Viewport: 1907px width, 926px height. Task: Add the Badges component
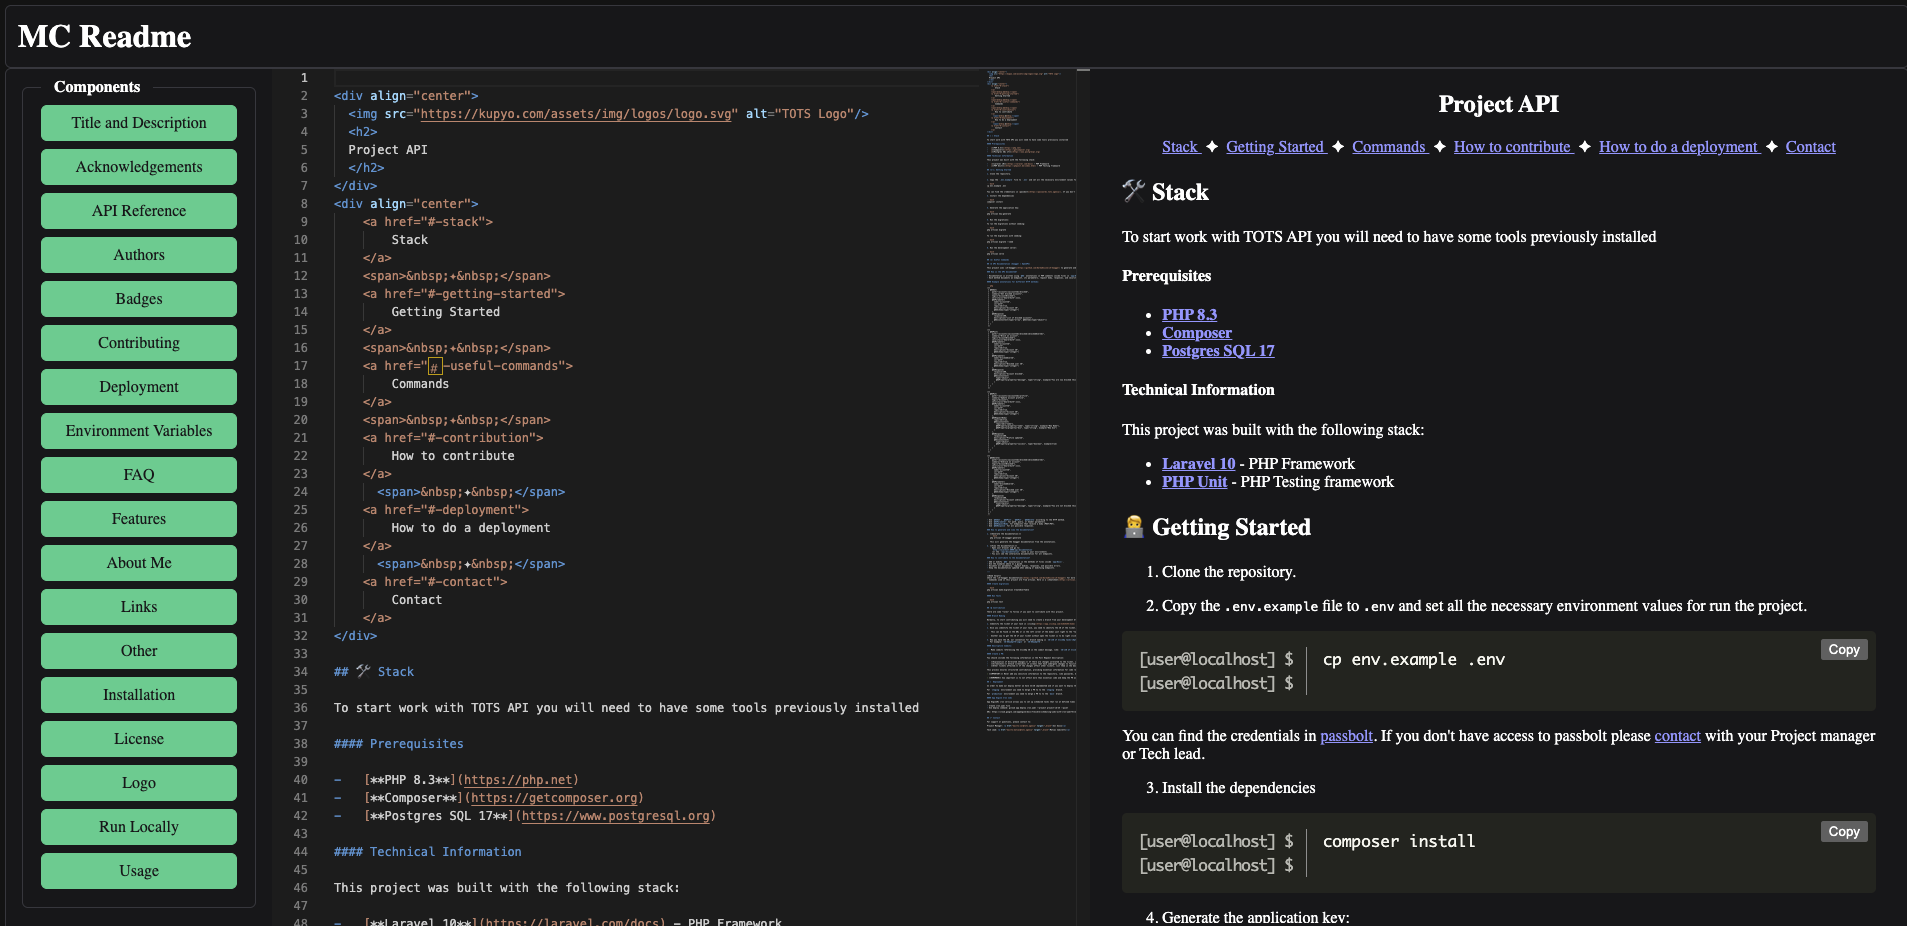[x=139, y=299]
